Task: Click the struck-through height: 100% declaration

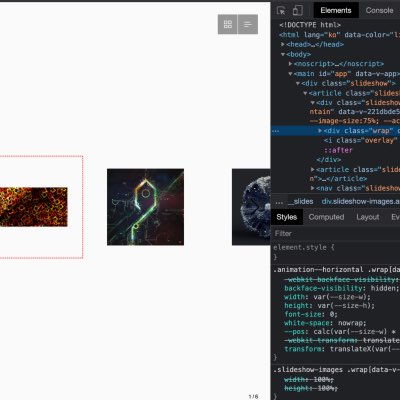Action: 311,388
